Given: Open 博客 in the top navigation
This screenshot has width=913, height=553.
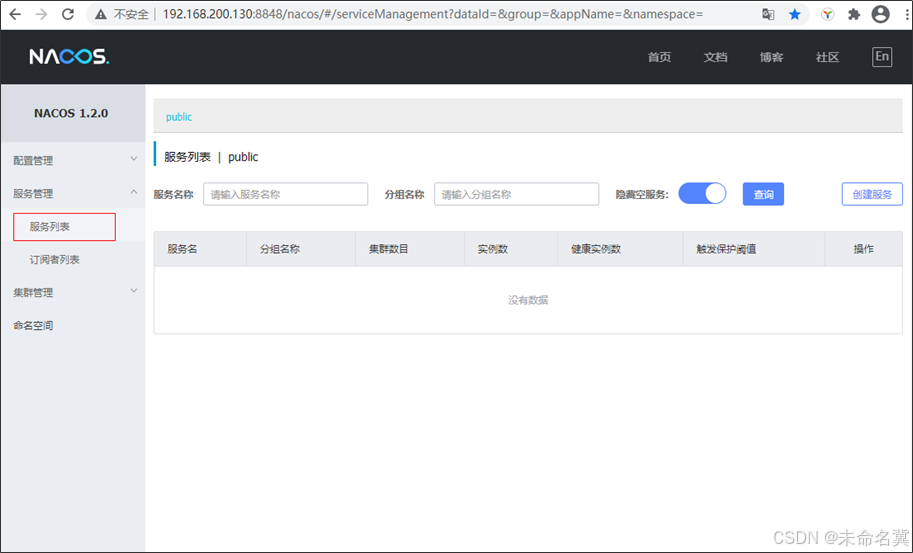Looking at the screenshot, I should click(771, 57).
